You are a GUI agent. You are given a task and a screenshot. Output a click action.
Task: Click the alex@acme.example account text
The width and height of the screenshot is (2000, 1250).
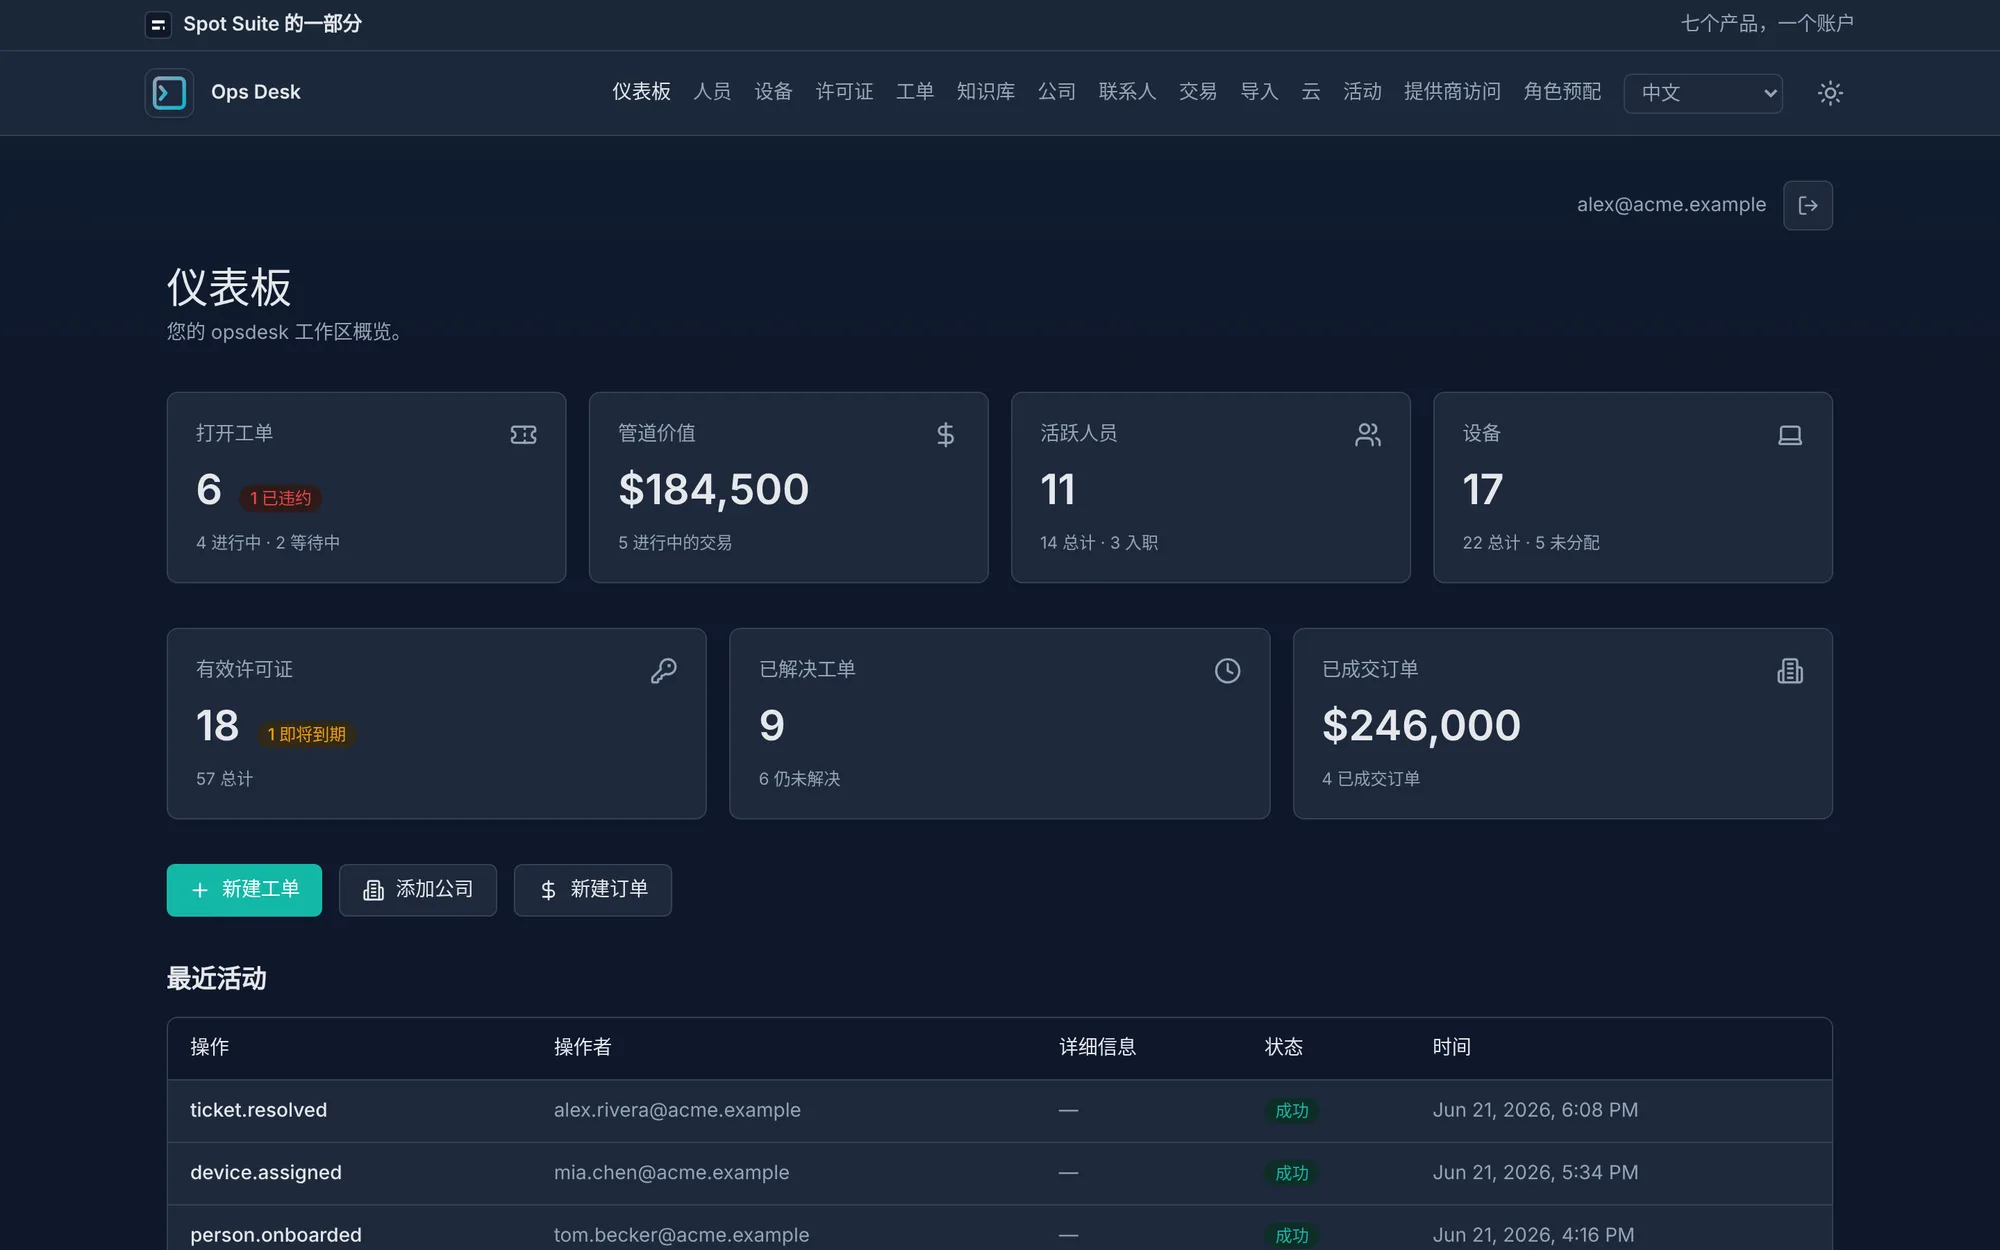tap(1671, 205)
